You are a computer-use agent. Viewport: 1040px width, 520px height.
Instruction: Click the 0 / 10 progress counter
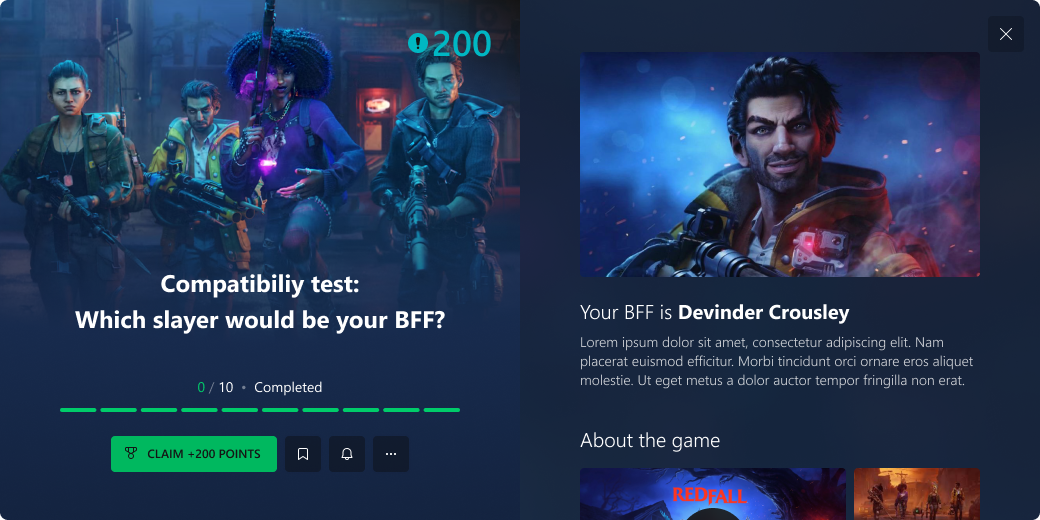point(216,387)
